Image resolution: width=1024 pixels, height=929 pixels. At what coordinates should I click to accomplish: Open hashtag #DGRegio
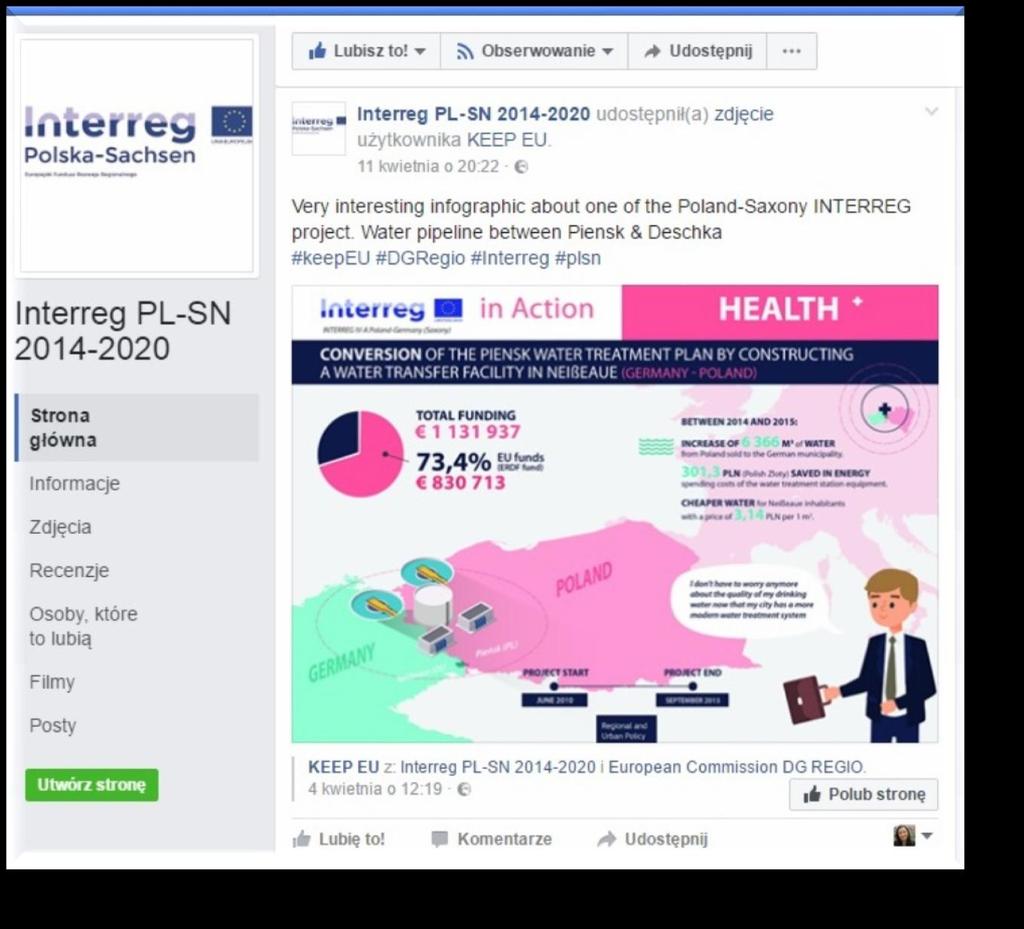pyautogui.click(x=420, y=258)
